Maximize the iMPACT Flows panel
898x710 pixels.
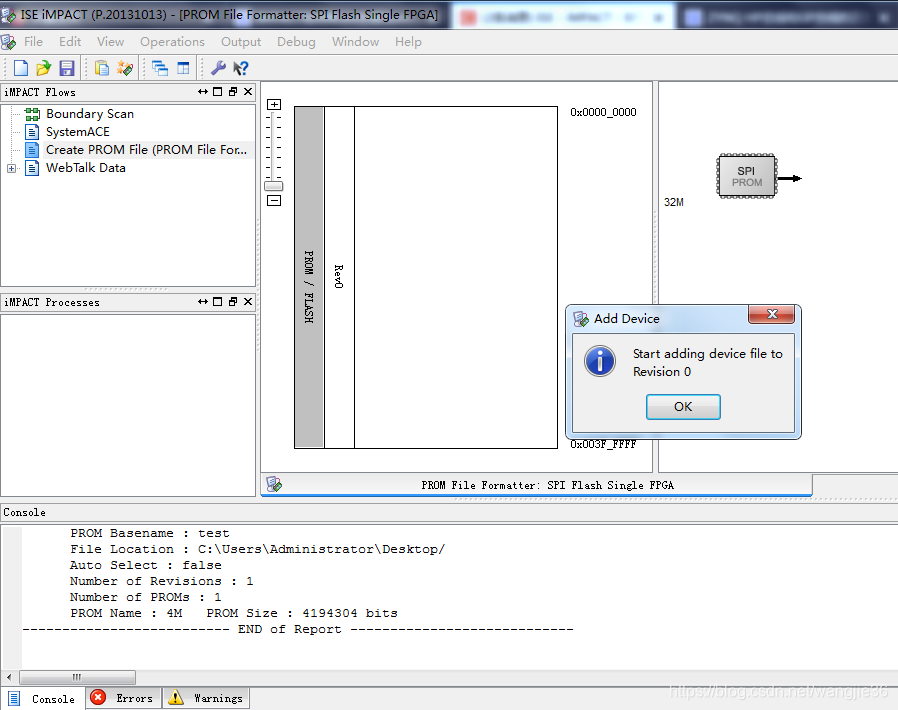[x=218, y=92]
